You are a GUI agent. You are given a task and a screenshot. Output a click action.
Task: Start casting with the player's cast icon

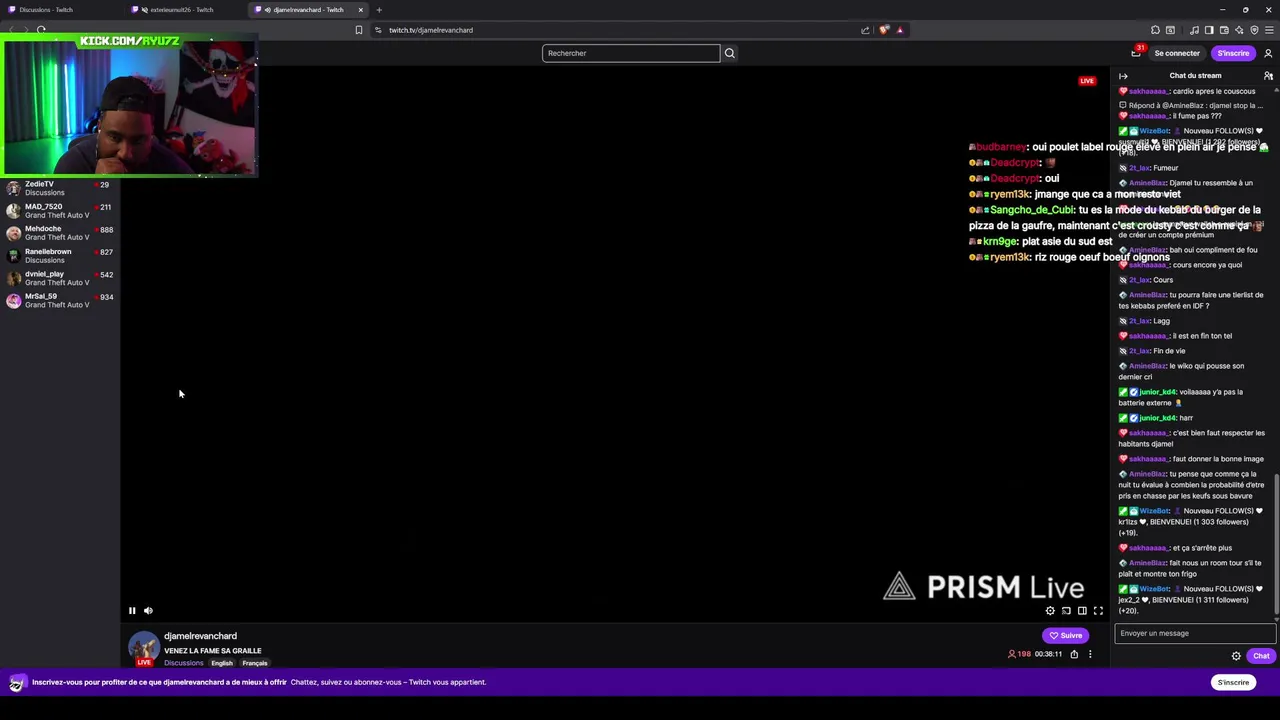pyautogui.click(x=1066, y=610)
